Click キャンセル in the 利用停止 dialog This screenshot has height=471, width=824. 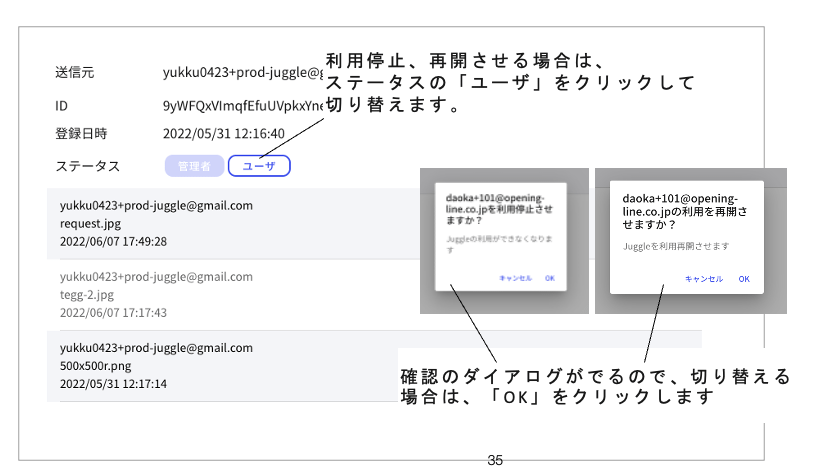(x=514, y=278)
